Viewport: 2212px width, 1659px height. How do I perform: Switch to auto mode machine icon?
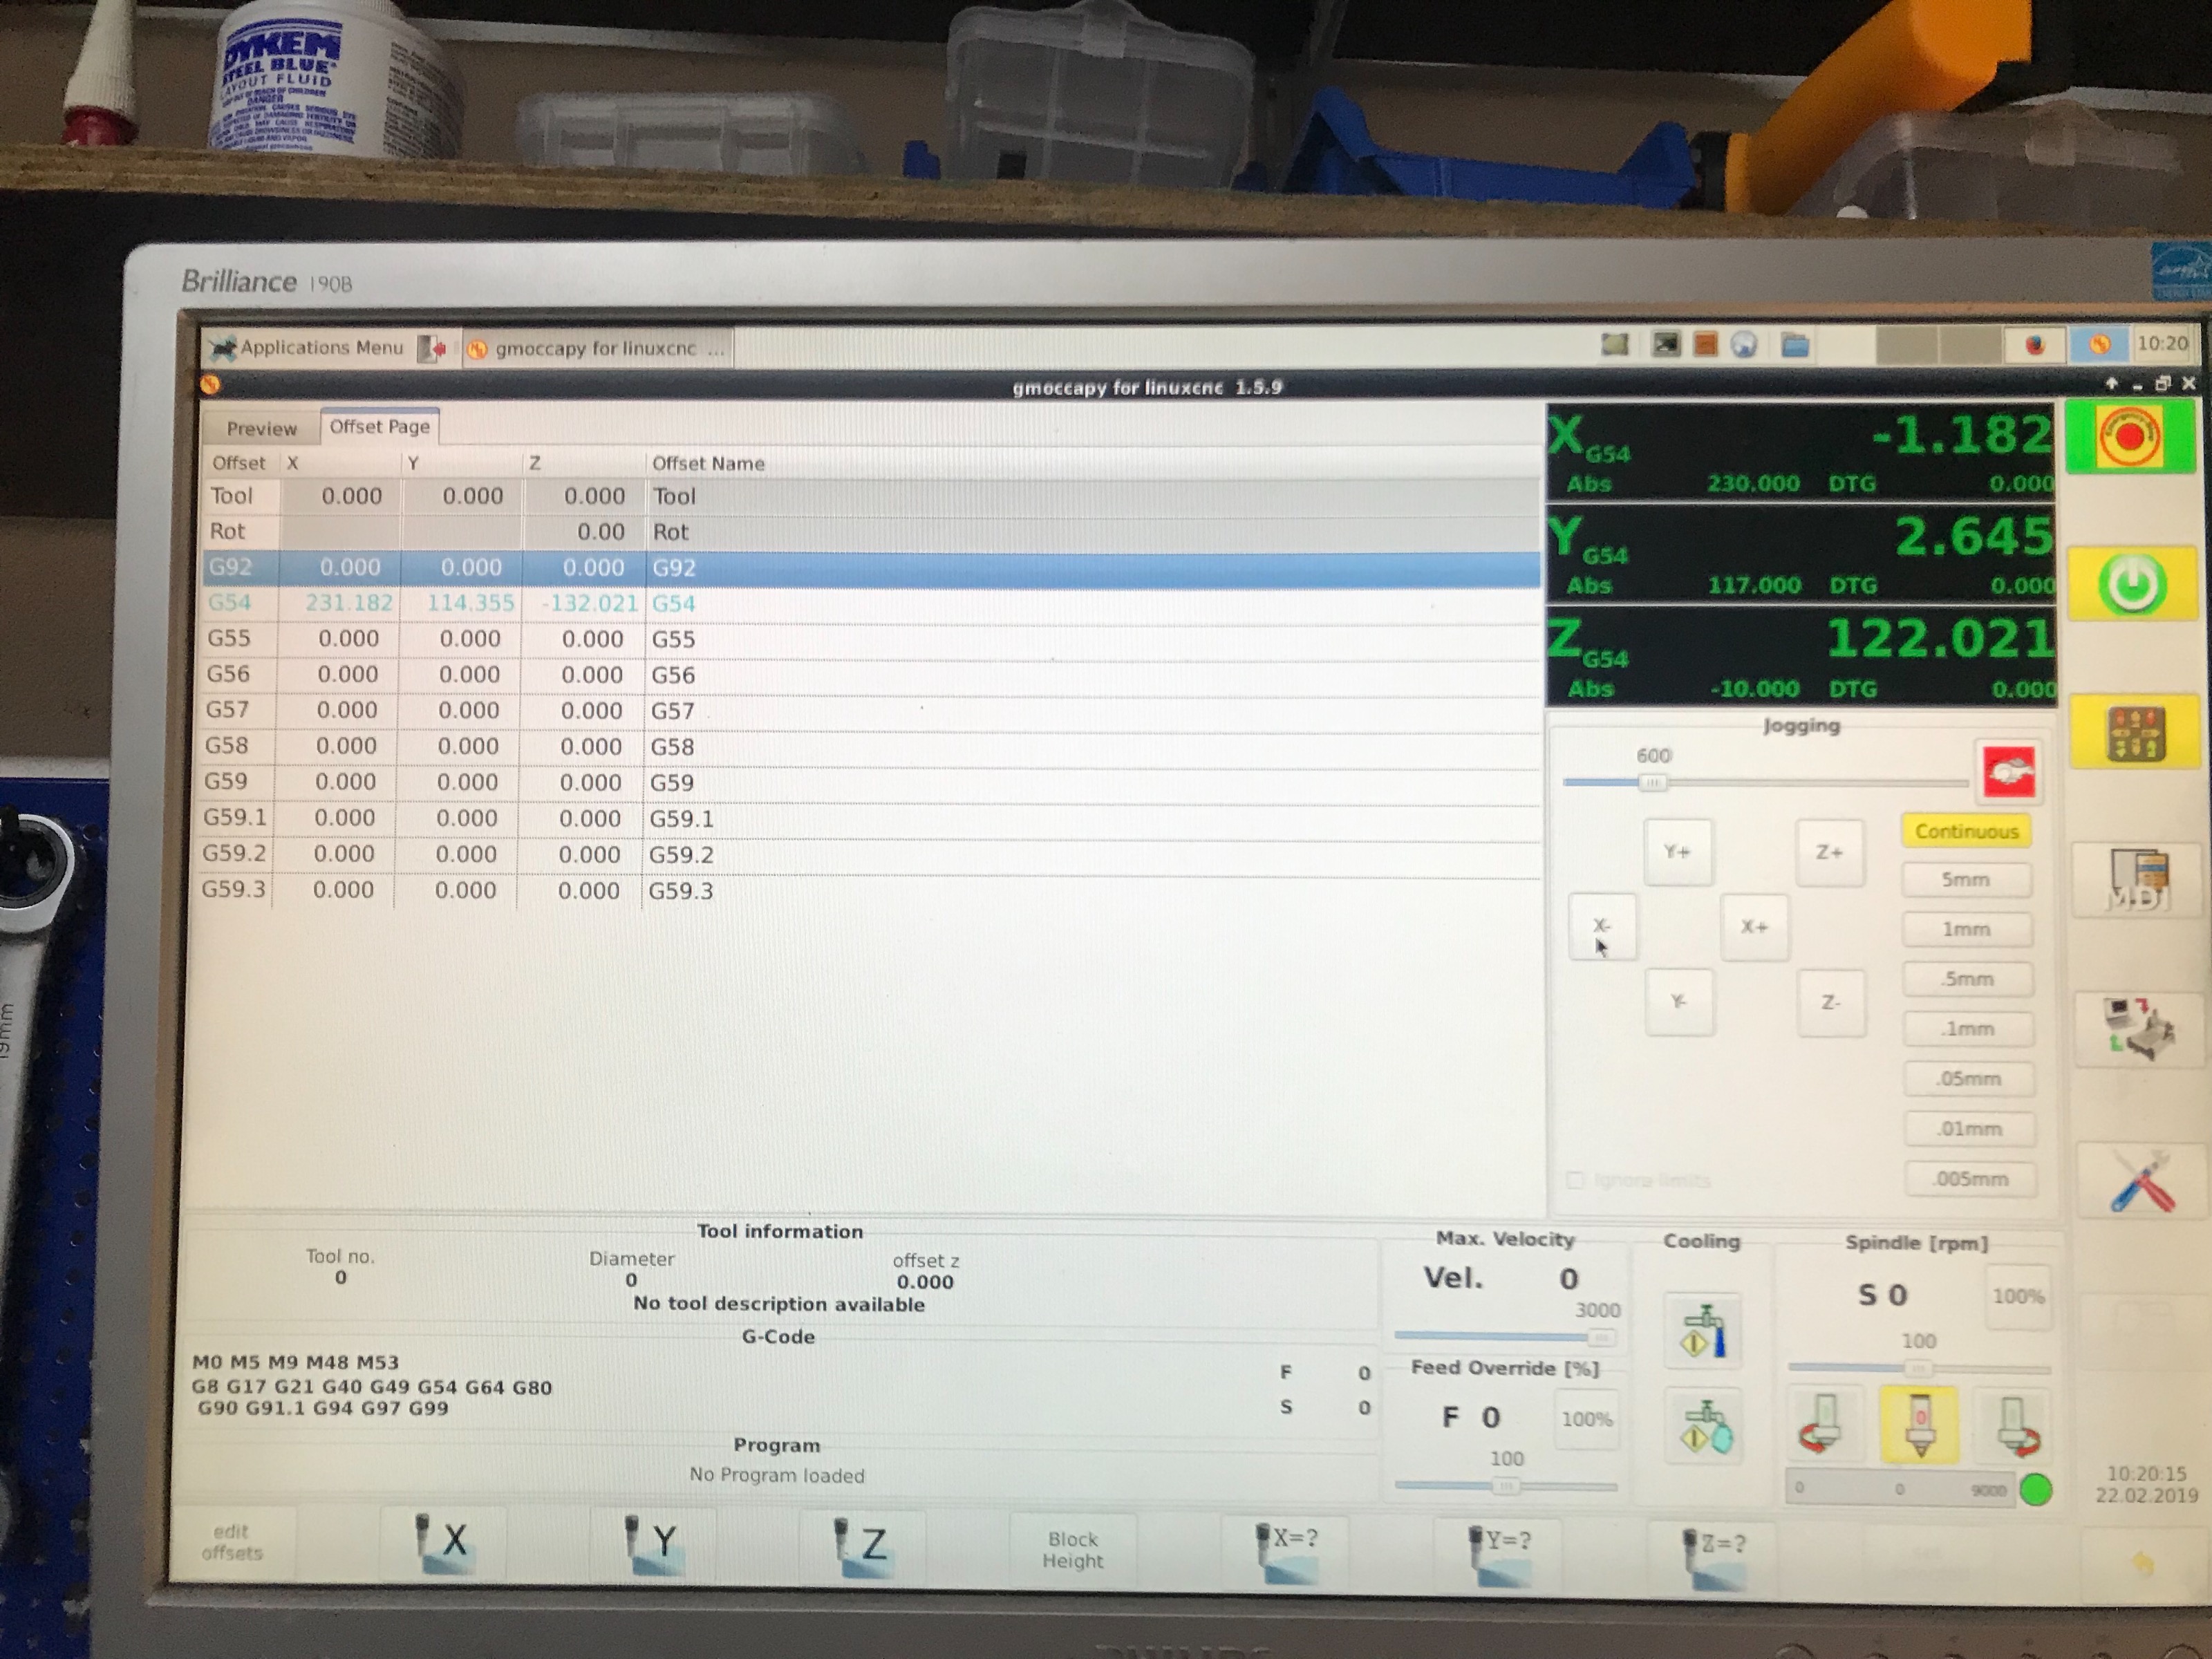(x=2140, y=1029)
